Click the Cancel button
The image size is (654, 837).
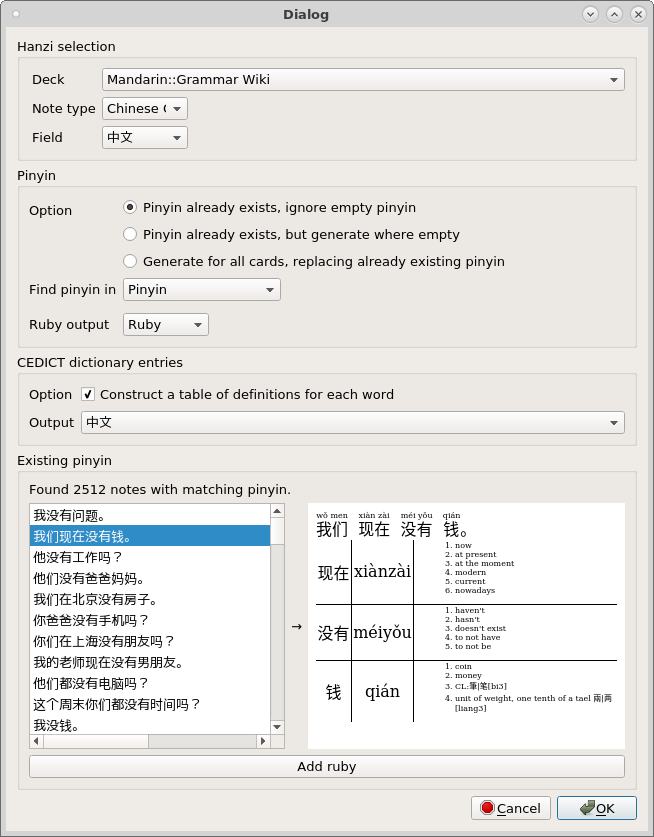point(510,808)
